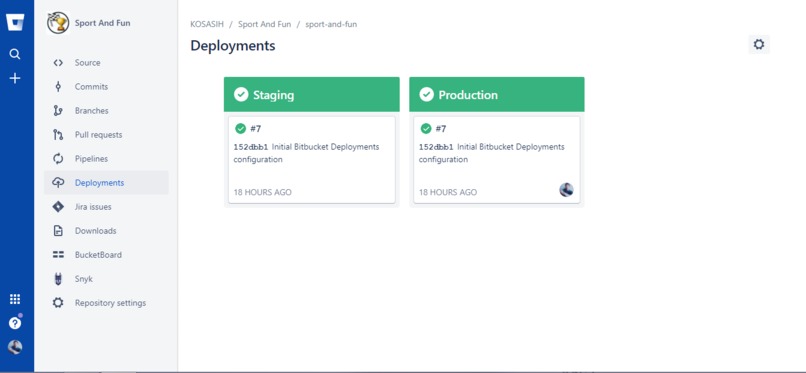Viewport: 806px width, 373px height.
Task: Open Snyk in the sidebar
Action: 106,279
